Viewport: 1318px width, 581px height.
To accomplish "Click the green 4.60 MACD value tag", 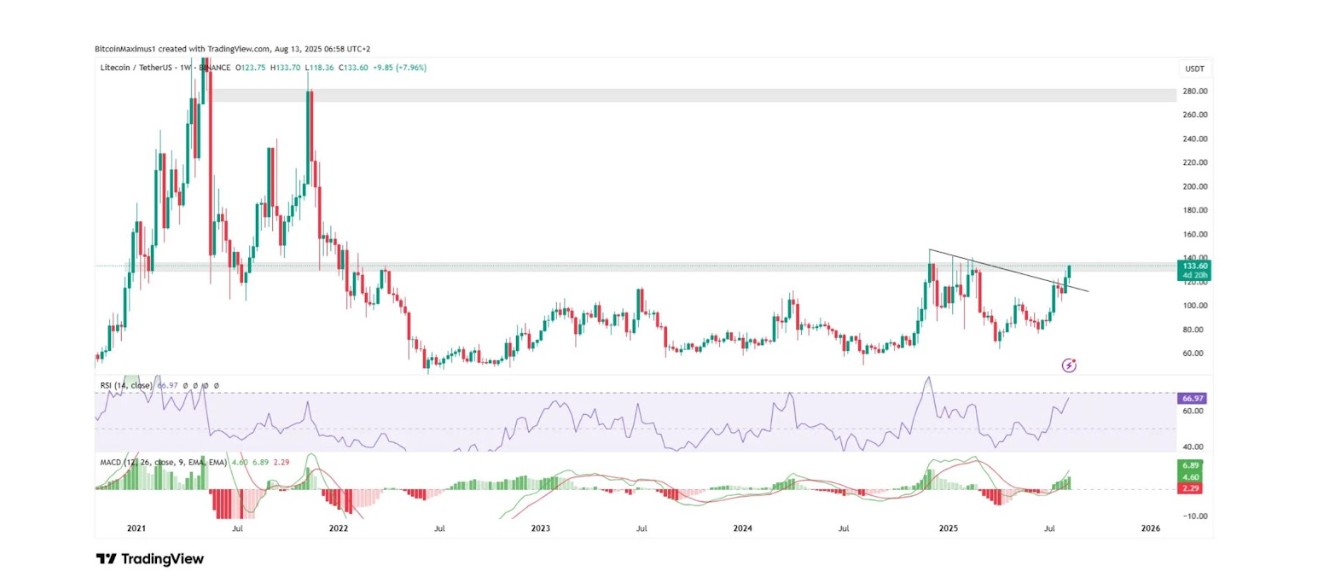I will click(1192, 477).
